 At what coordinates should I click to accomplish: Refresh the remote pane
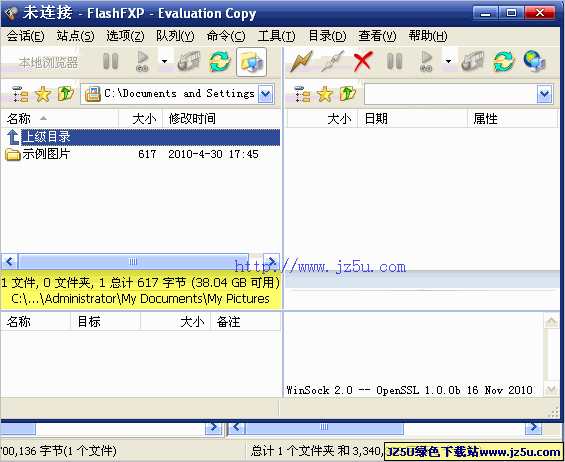click(504, 62)
